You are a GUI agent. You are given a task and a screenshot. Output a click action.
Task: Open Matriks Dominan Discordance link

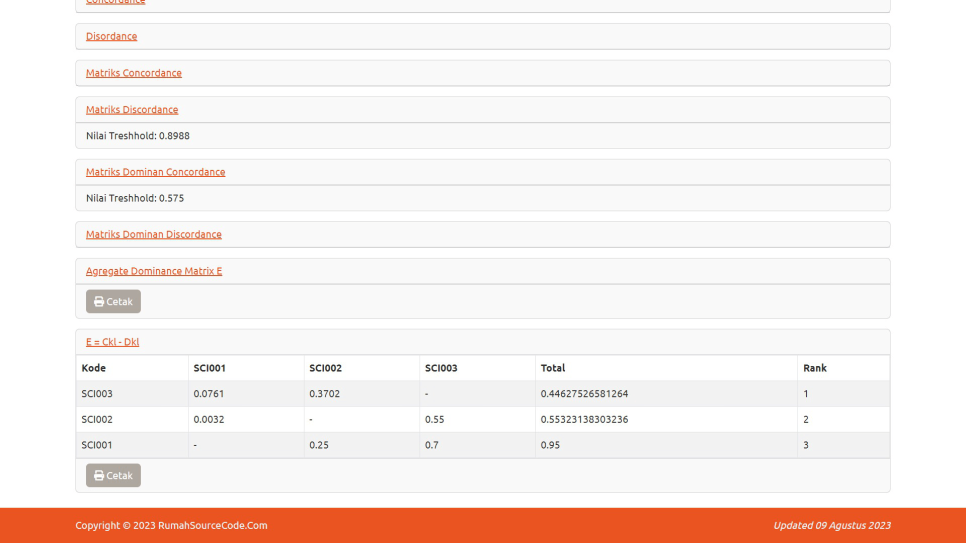(x=153, y=234)
